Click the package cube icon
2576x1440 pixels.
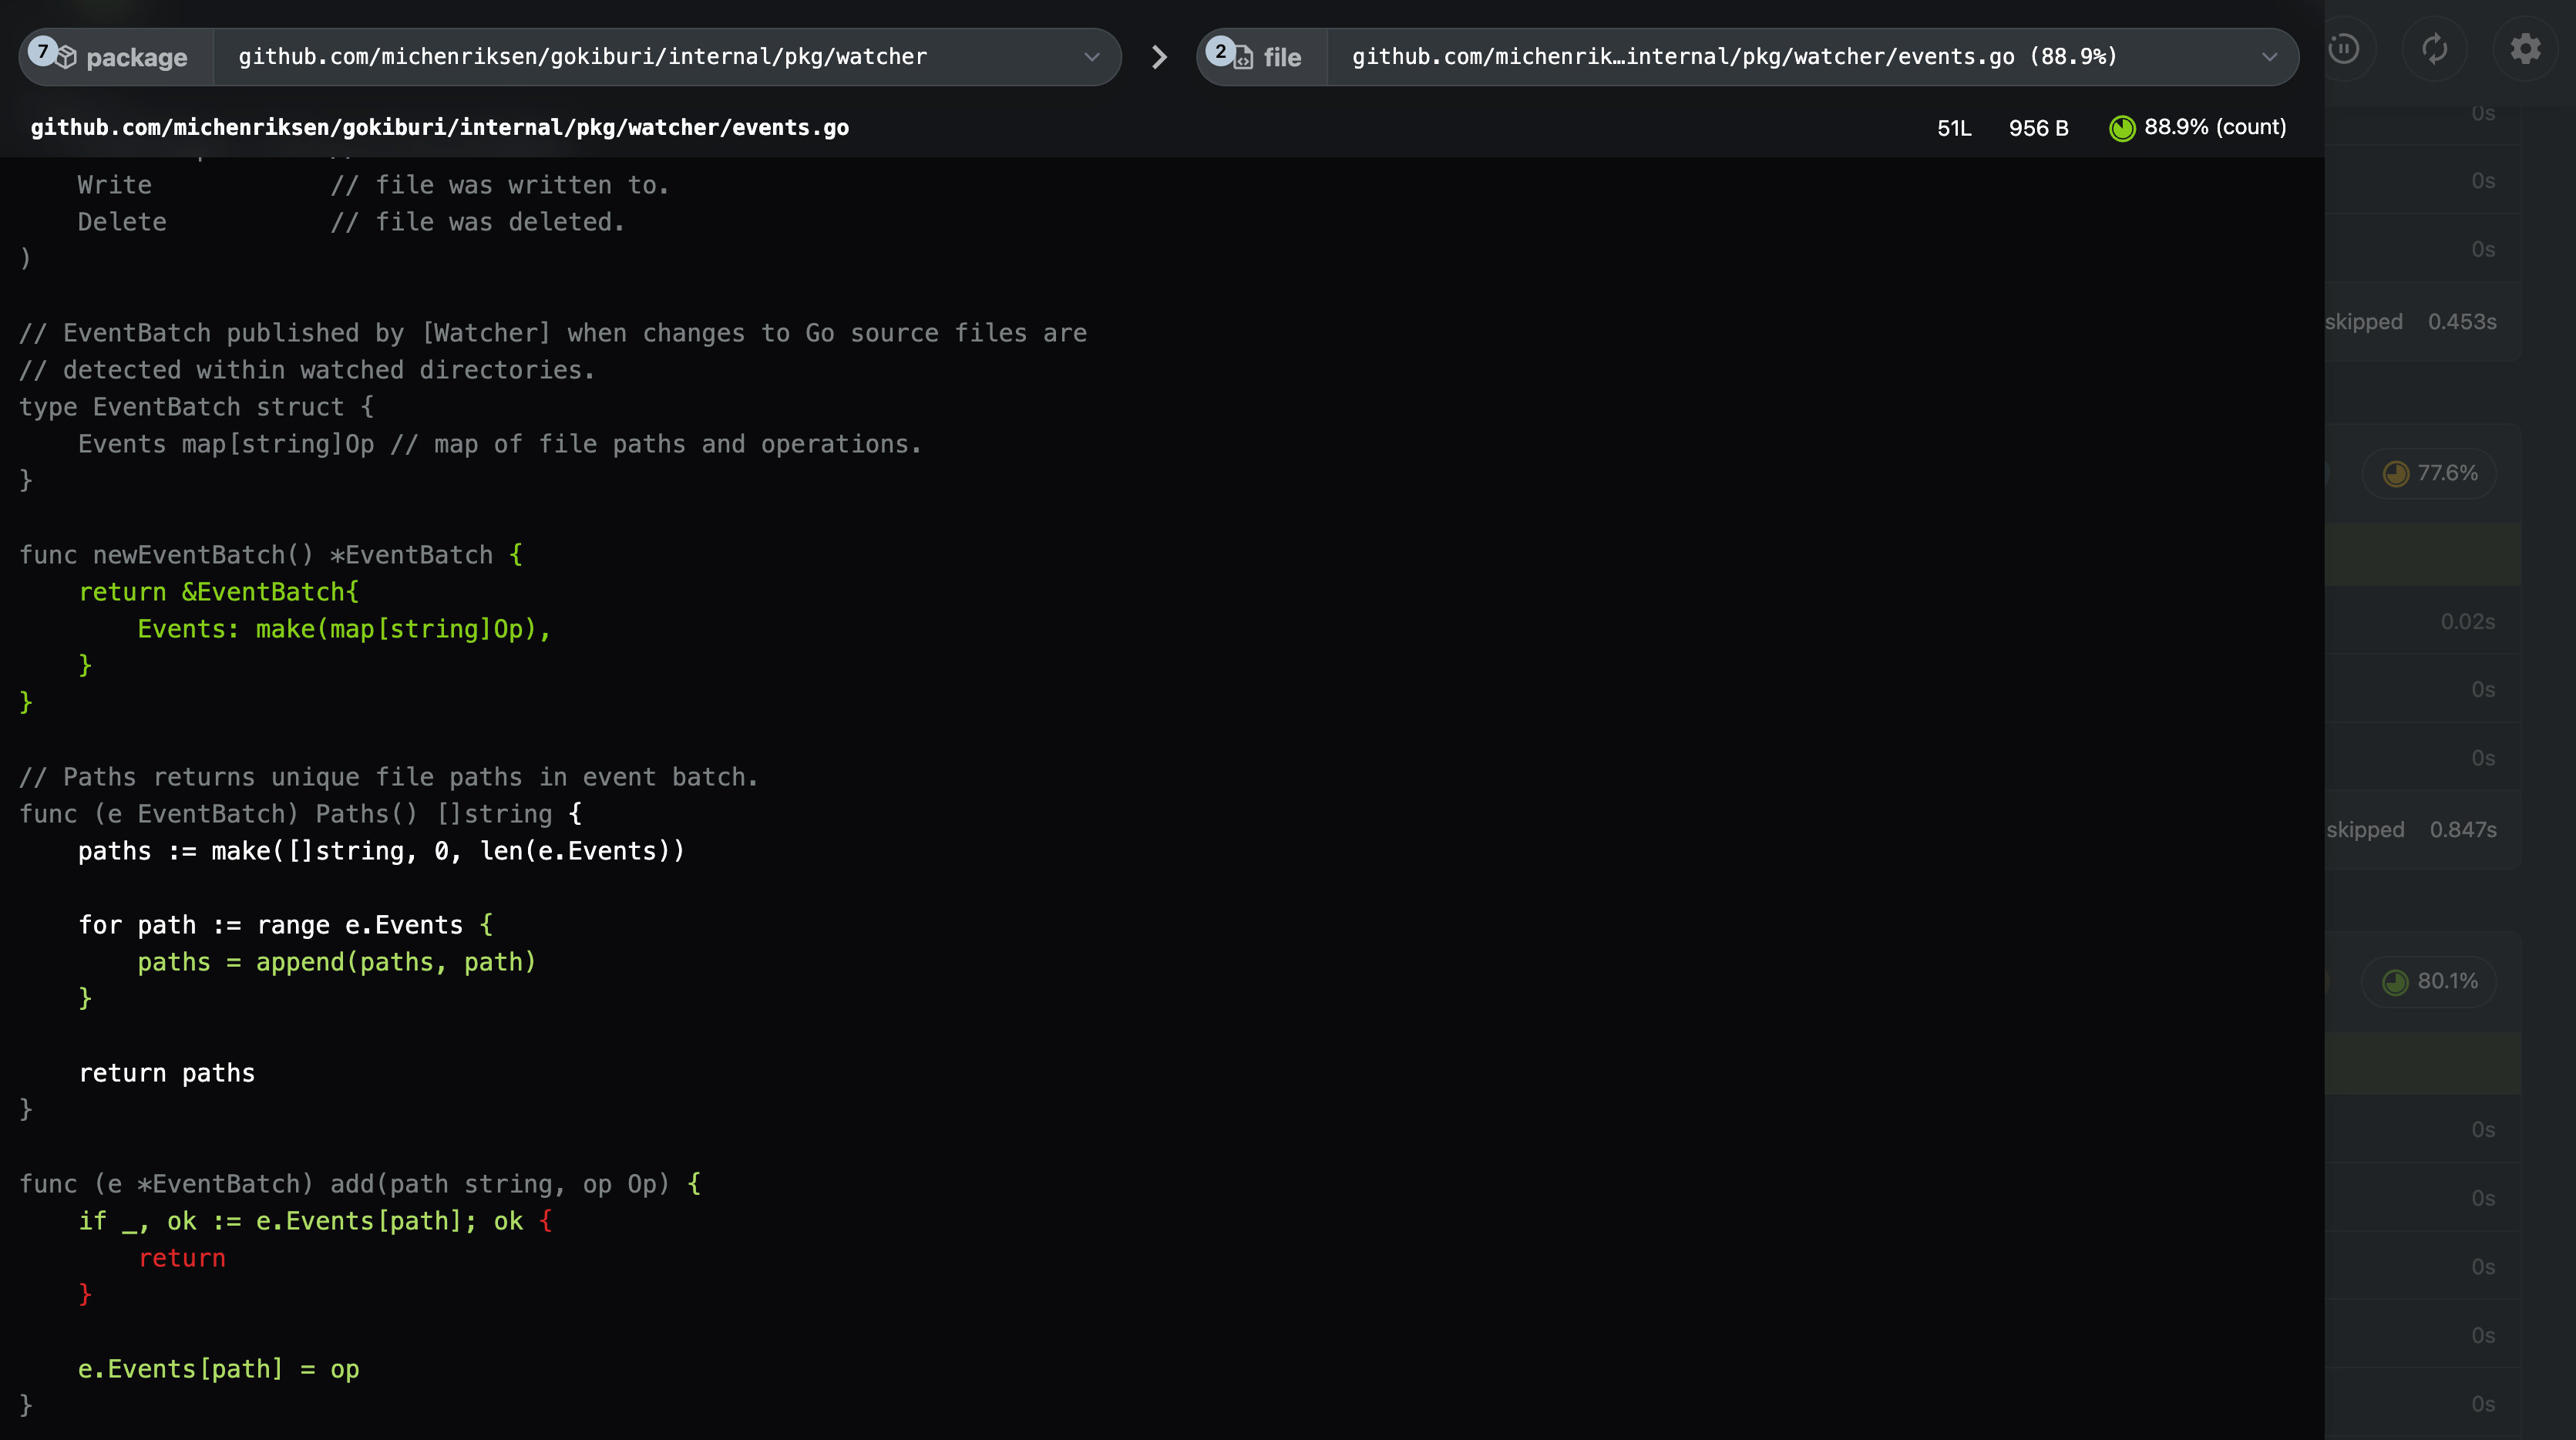(x=66, y=58)
